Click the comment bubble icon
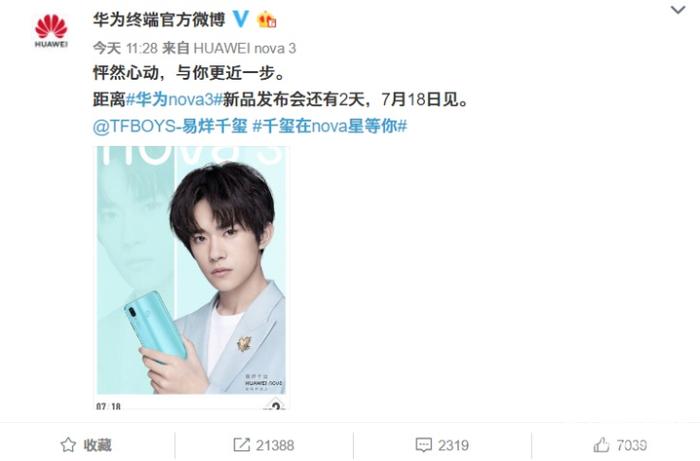This screenshot has height=461, width=700. coord(423,444)
